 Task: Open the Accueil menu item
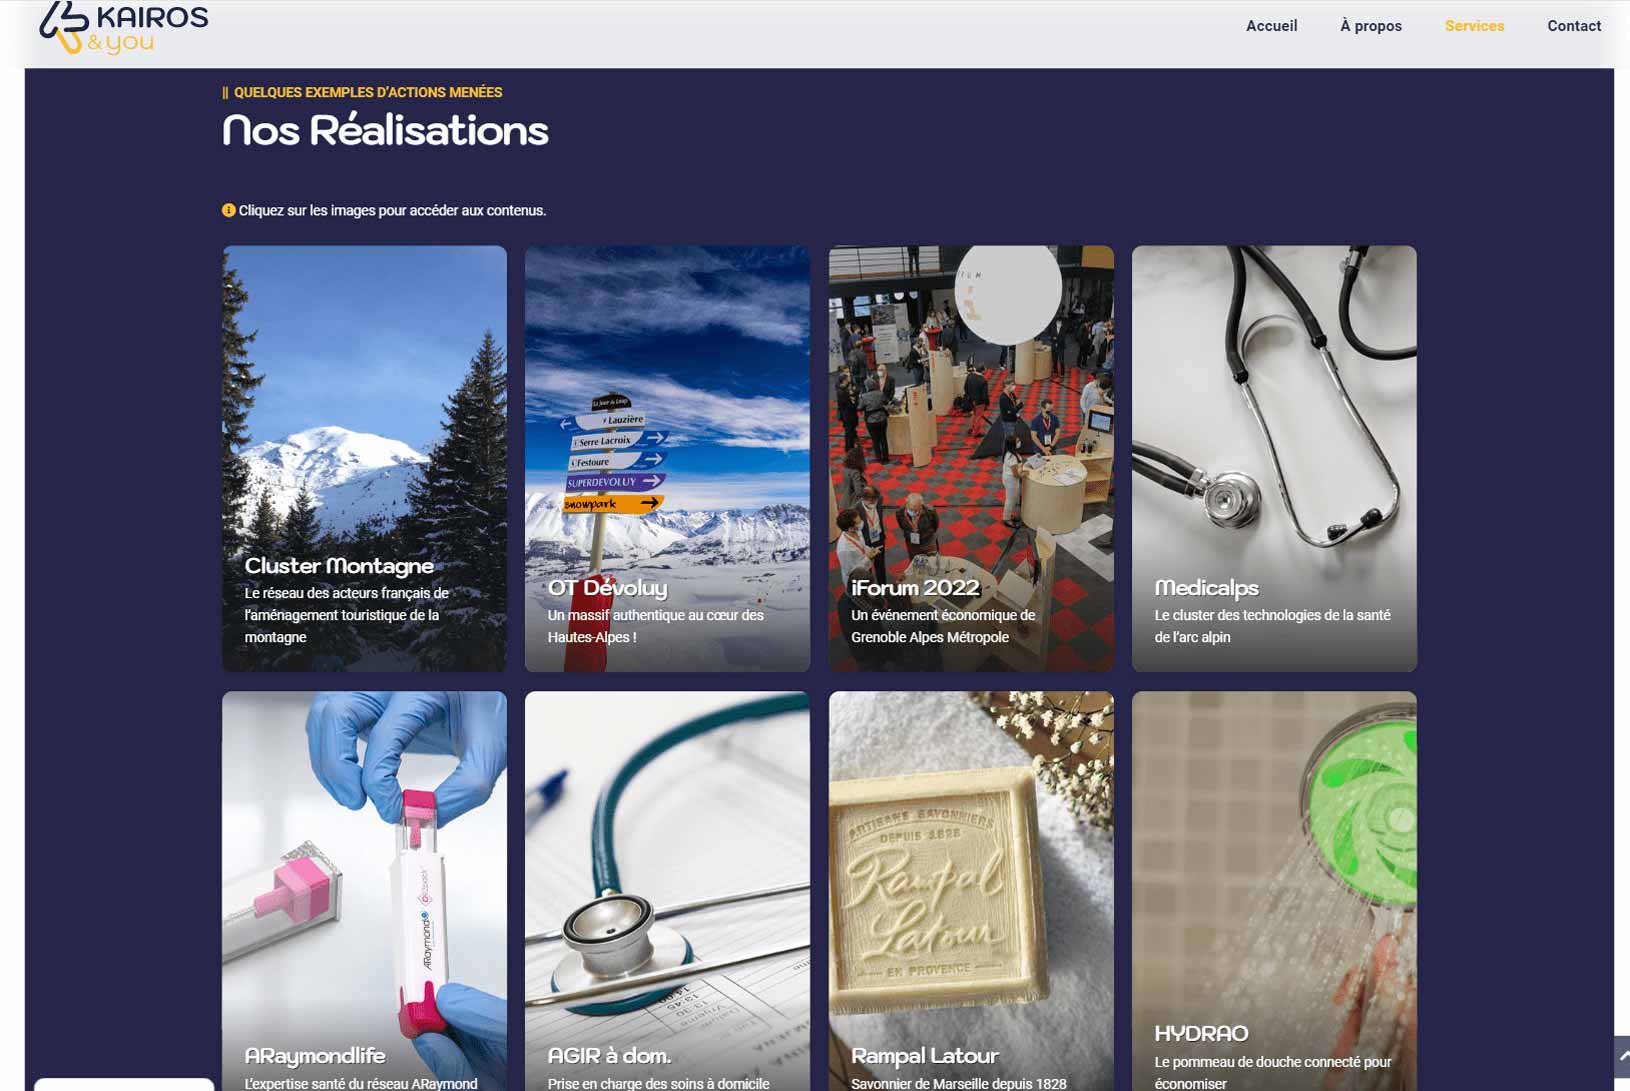click(x=1271, y=26)
